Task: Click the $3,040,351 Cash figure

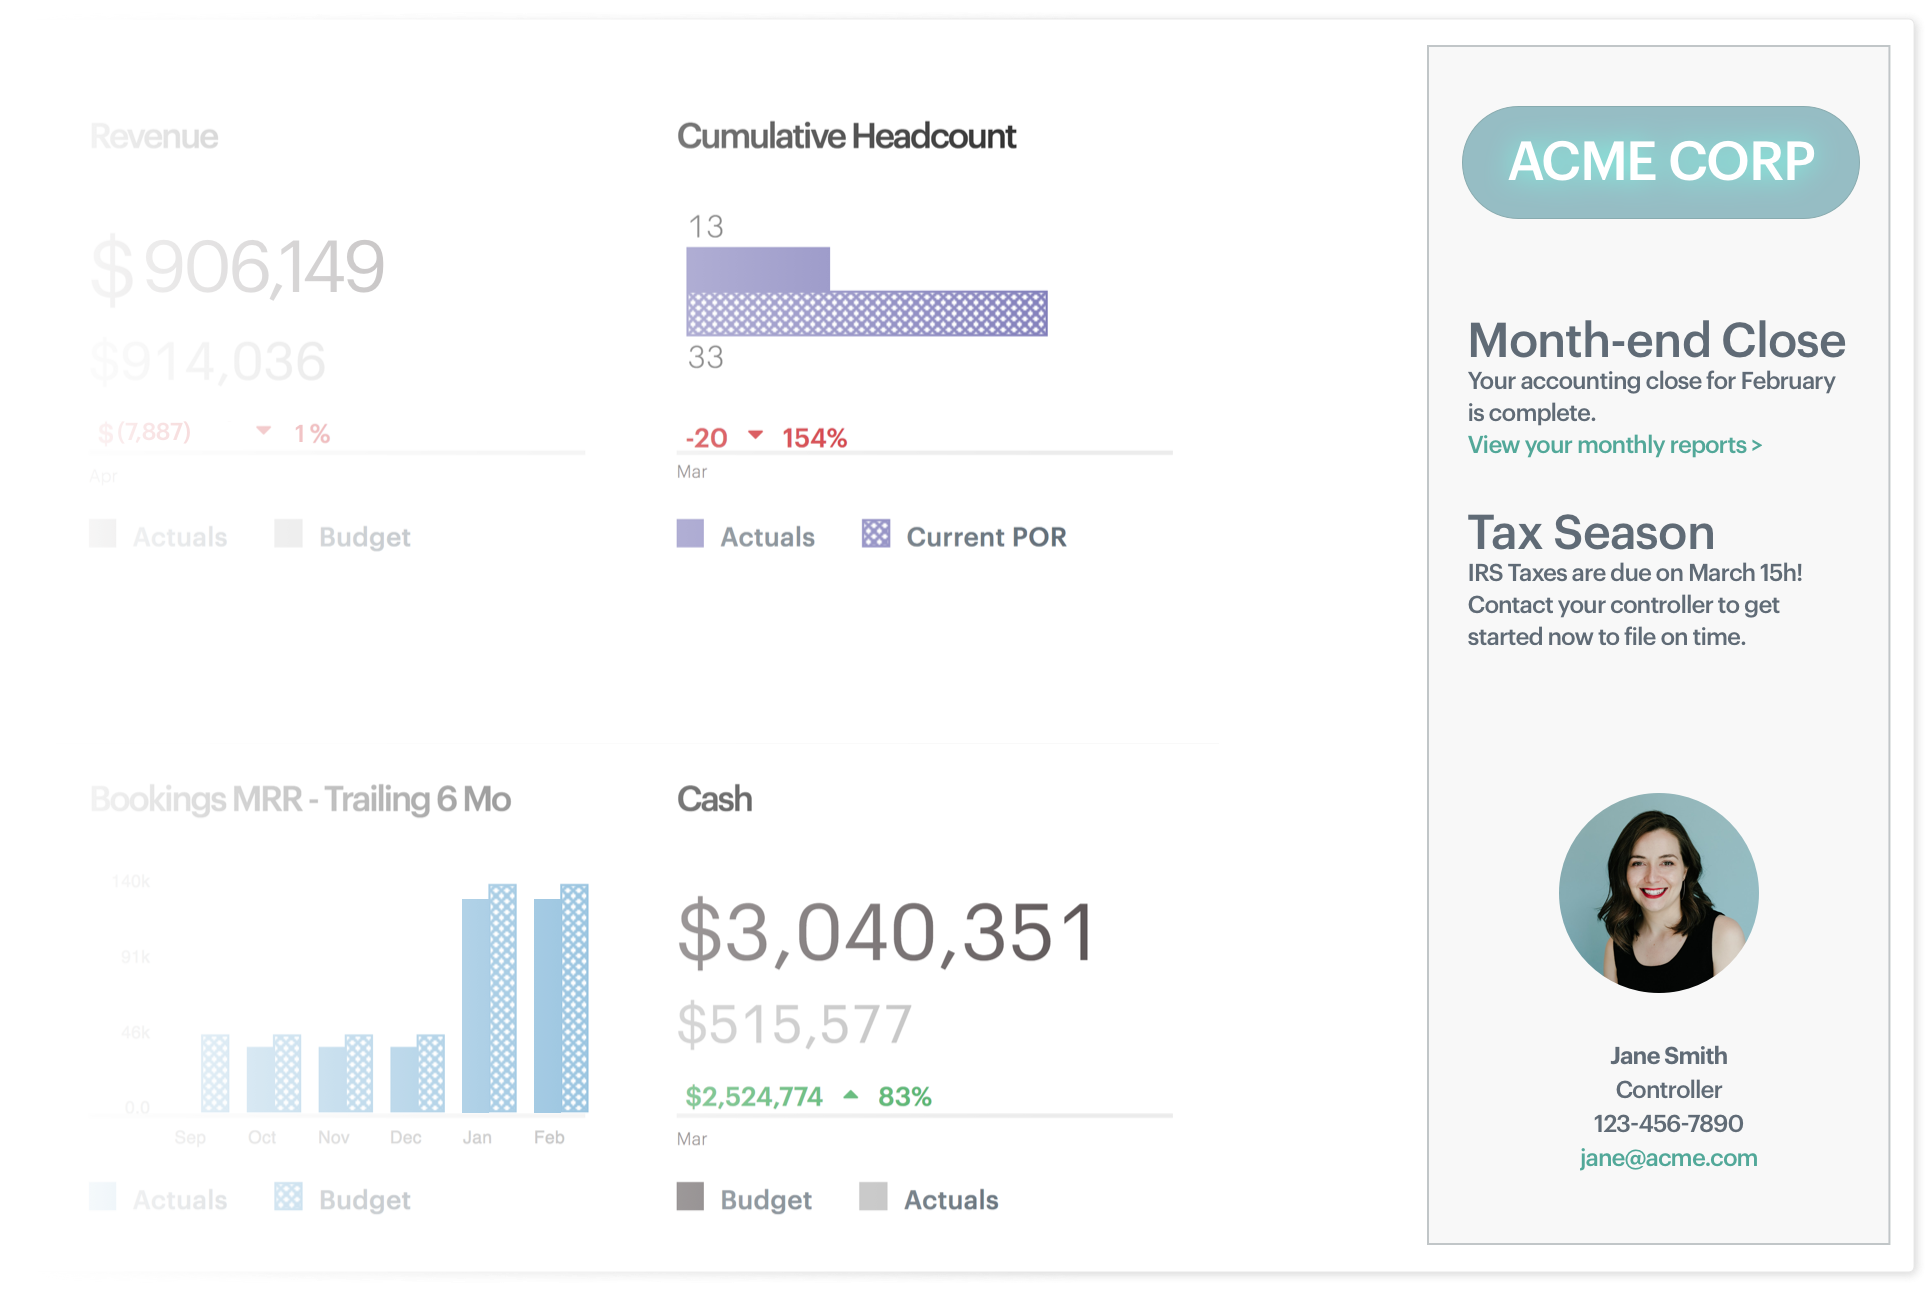Action: (888, 932)
